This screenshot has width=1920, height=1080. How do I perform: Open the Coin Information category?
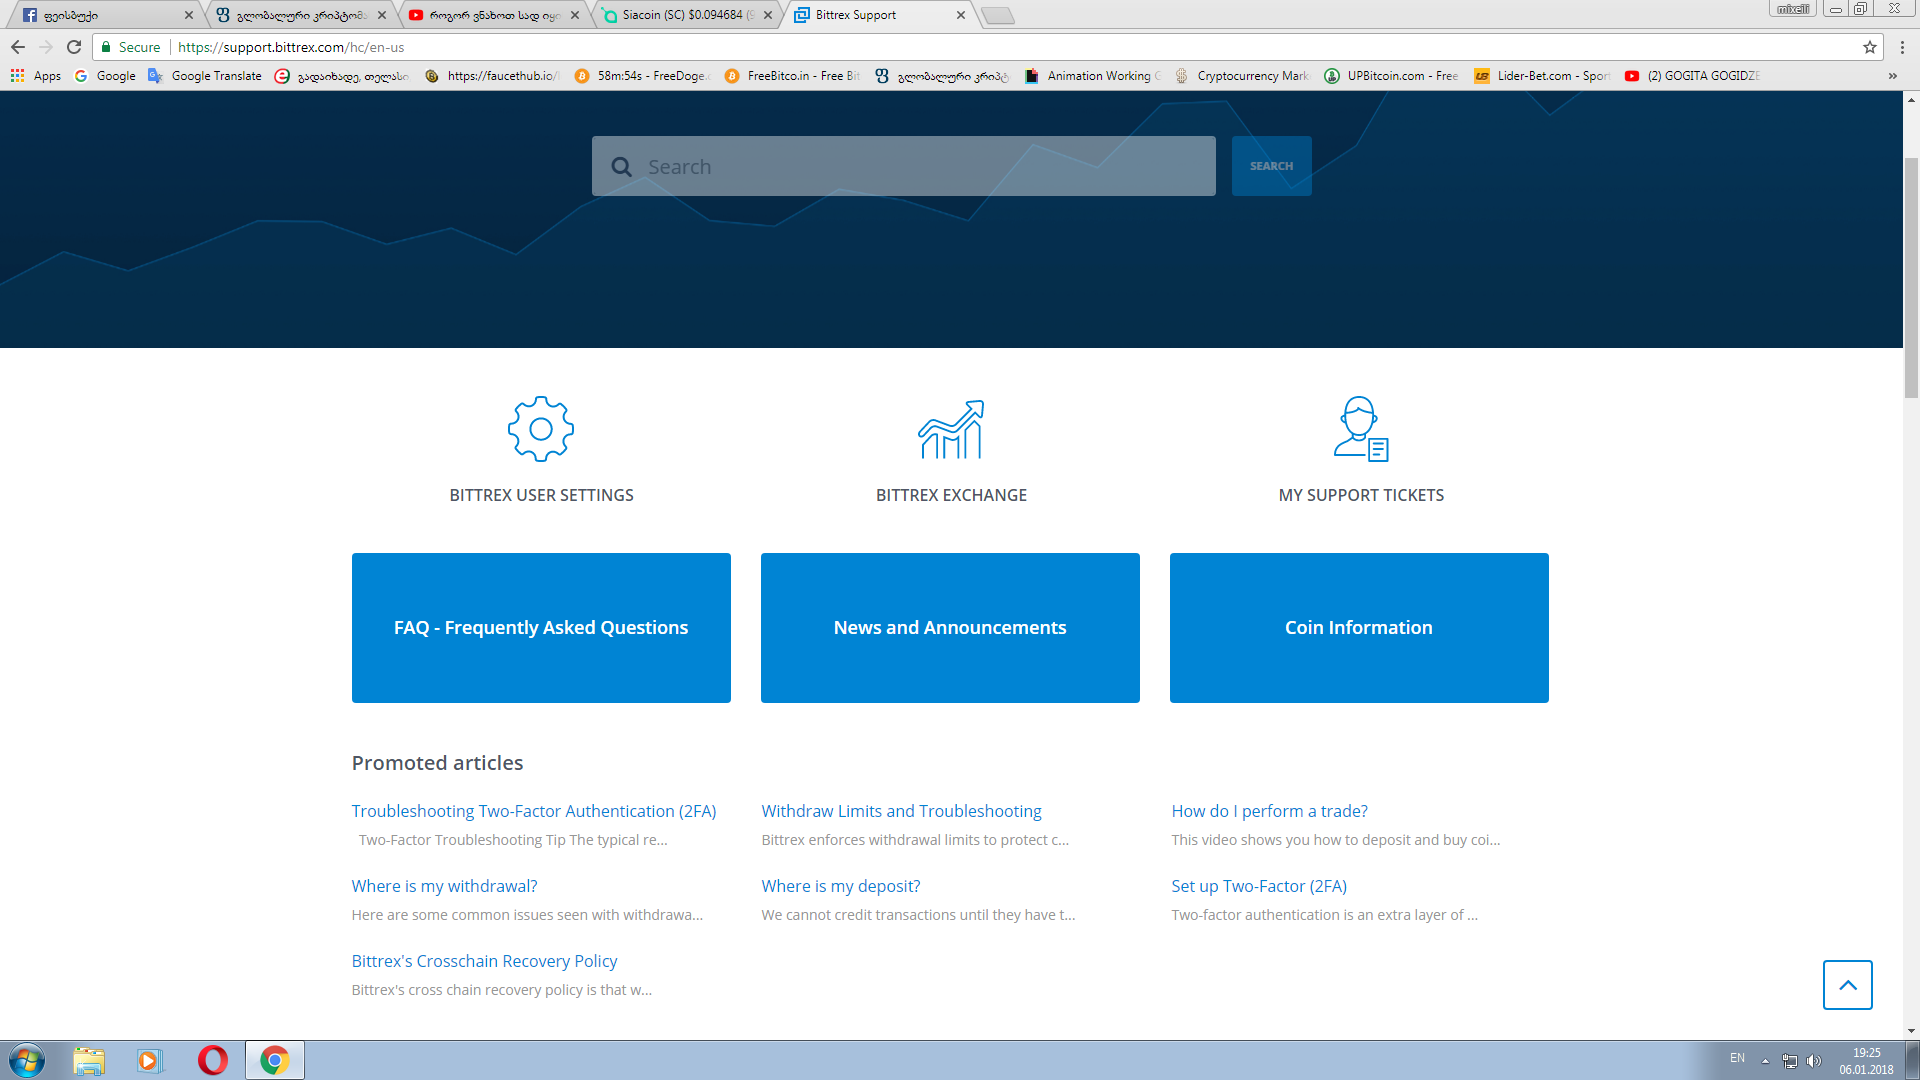click(1359, 628)
